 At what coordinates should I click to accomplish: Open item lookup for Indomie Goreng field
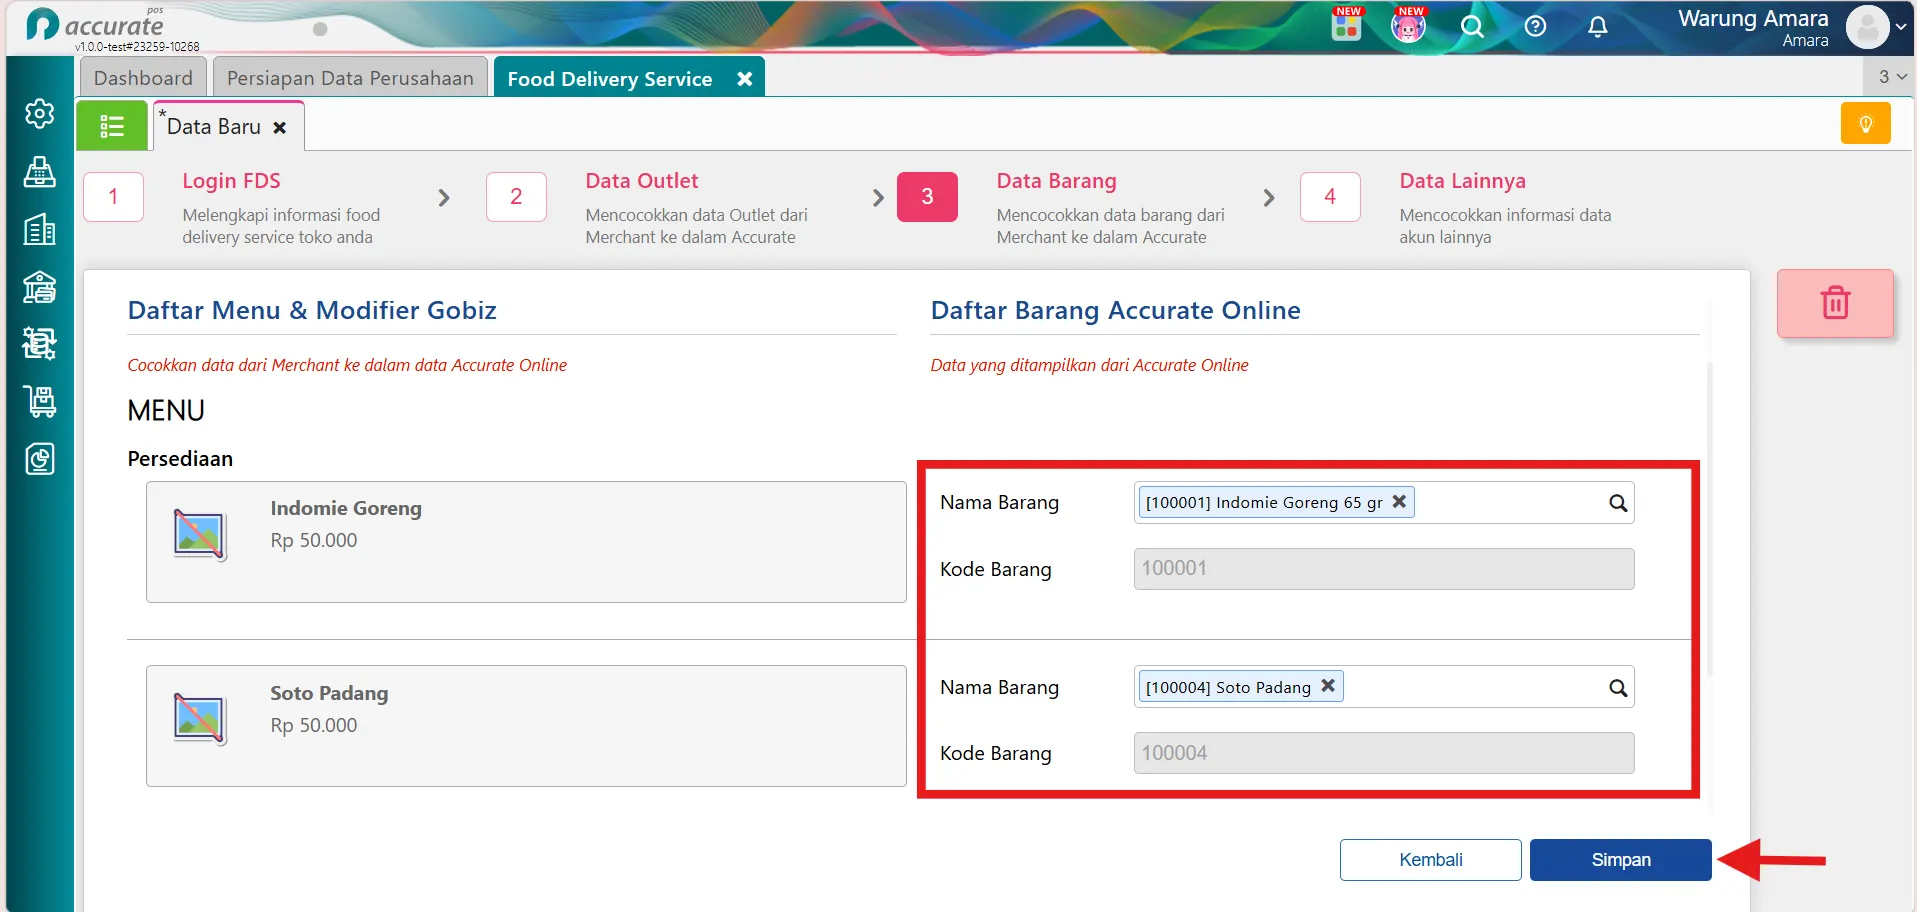point(1617,503)
